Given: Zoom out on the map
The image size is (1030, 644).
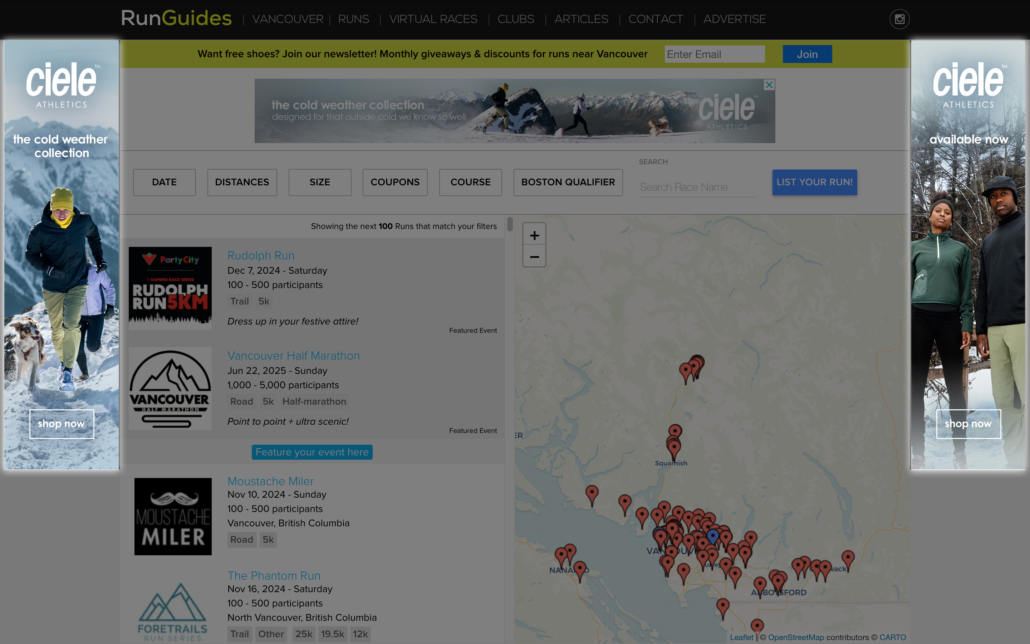Looking at the screenshot, I should click(x=534, y=256).
